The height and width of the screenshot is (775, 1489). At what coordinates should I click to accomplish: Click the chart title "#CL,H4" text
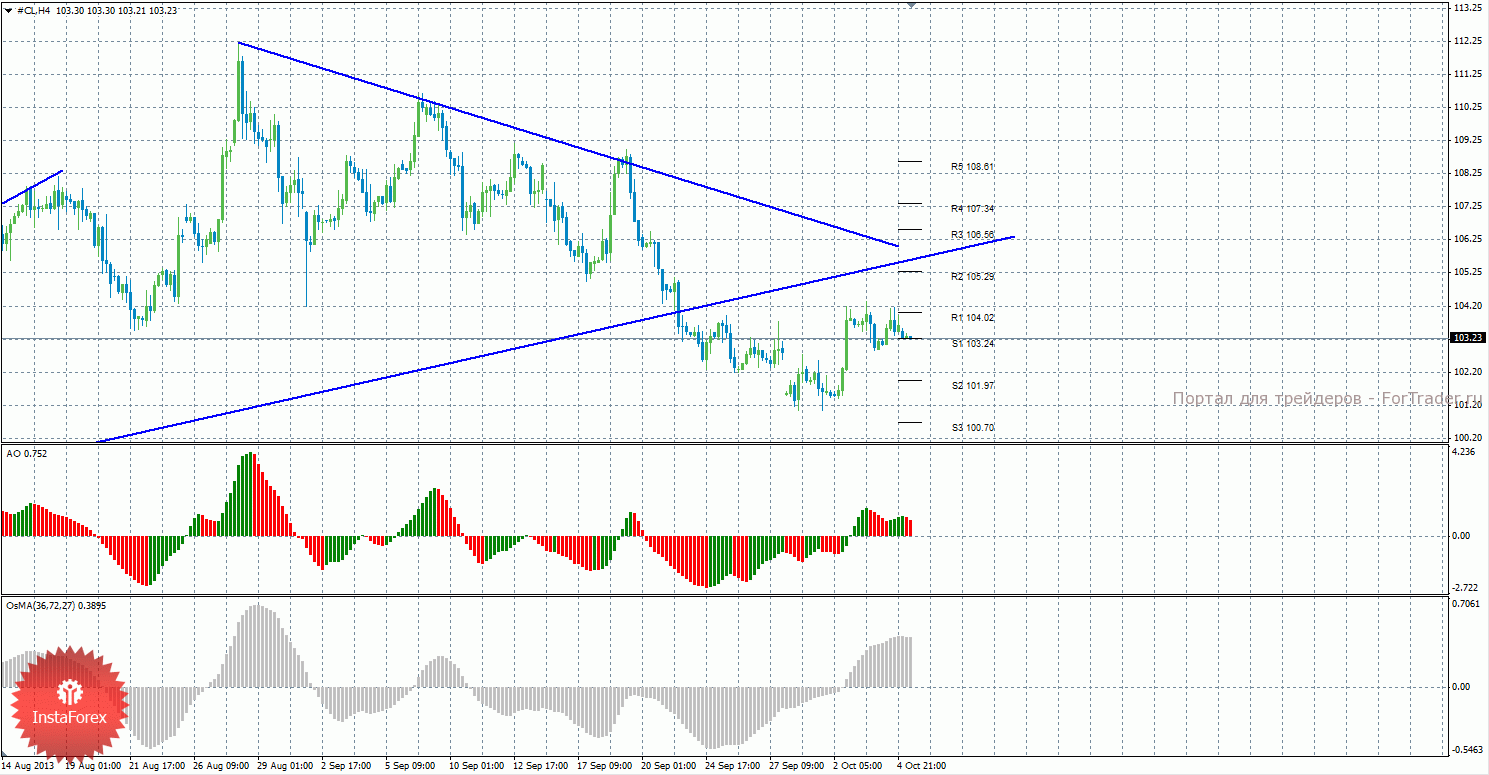(35, 10)
